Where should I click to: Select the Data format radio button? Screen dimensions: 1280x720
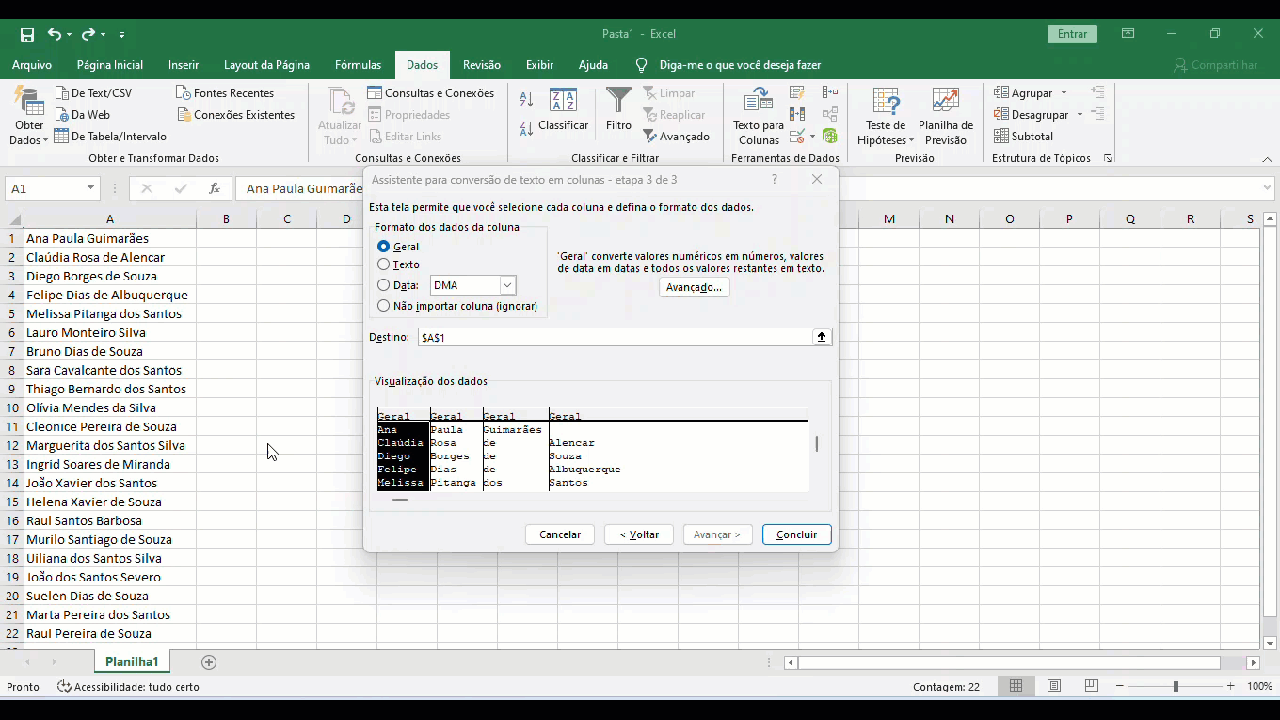click(384, 285)
